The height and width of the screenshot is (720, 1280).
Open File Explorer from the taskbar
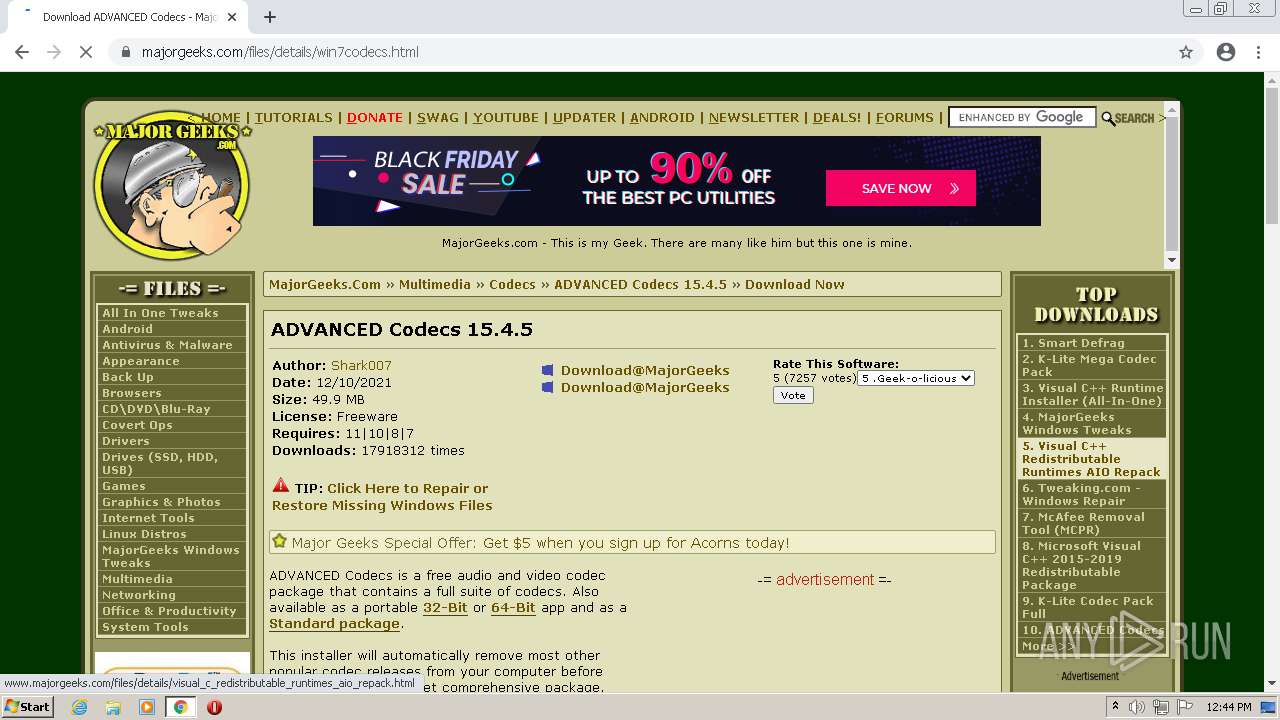point(113,707)
